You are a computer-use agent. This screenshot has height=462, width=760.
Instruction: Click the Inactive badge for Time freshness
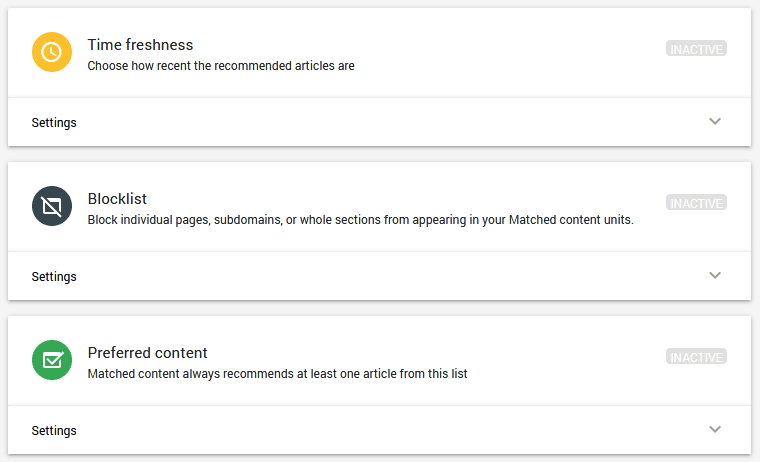(696, 49)
